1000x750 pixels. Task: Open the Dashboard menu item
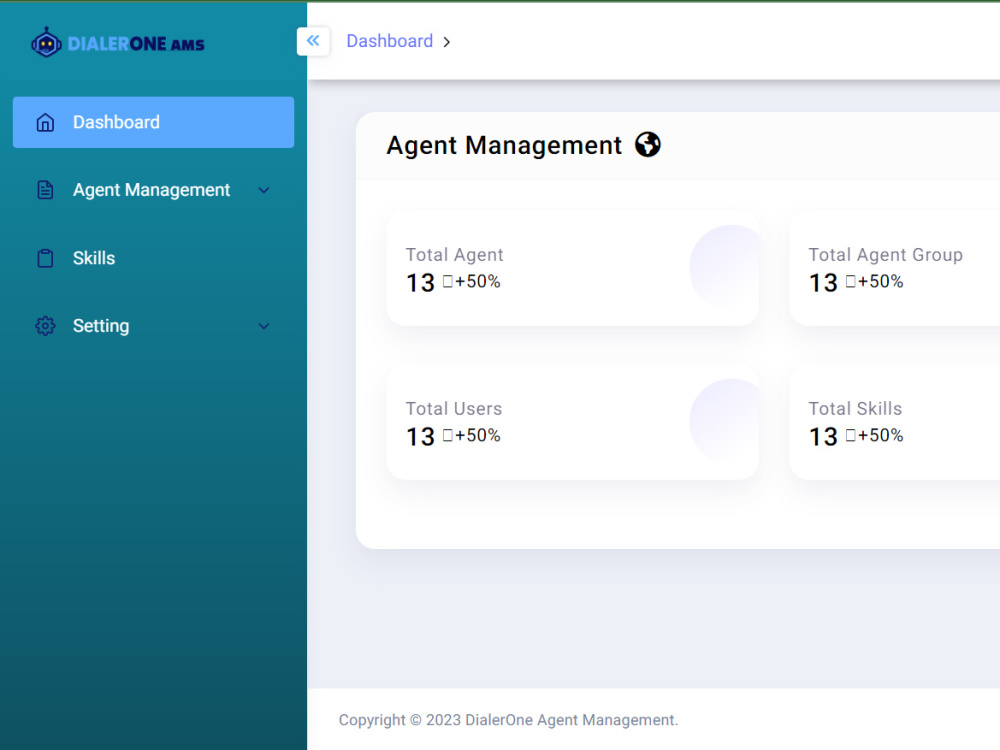153,122
